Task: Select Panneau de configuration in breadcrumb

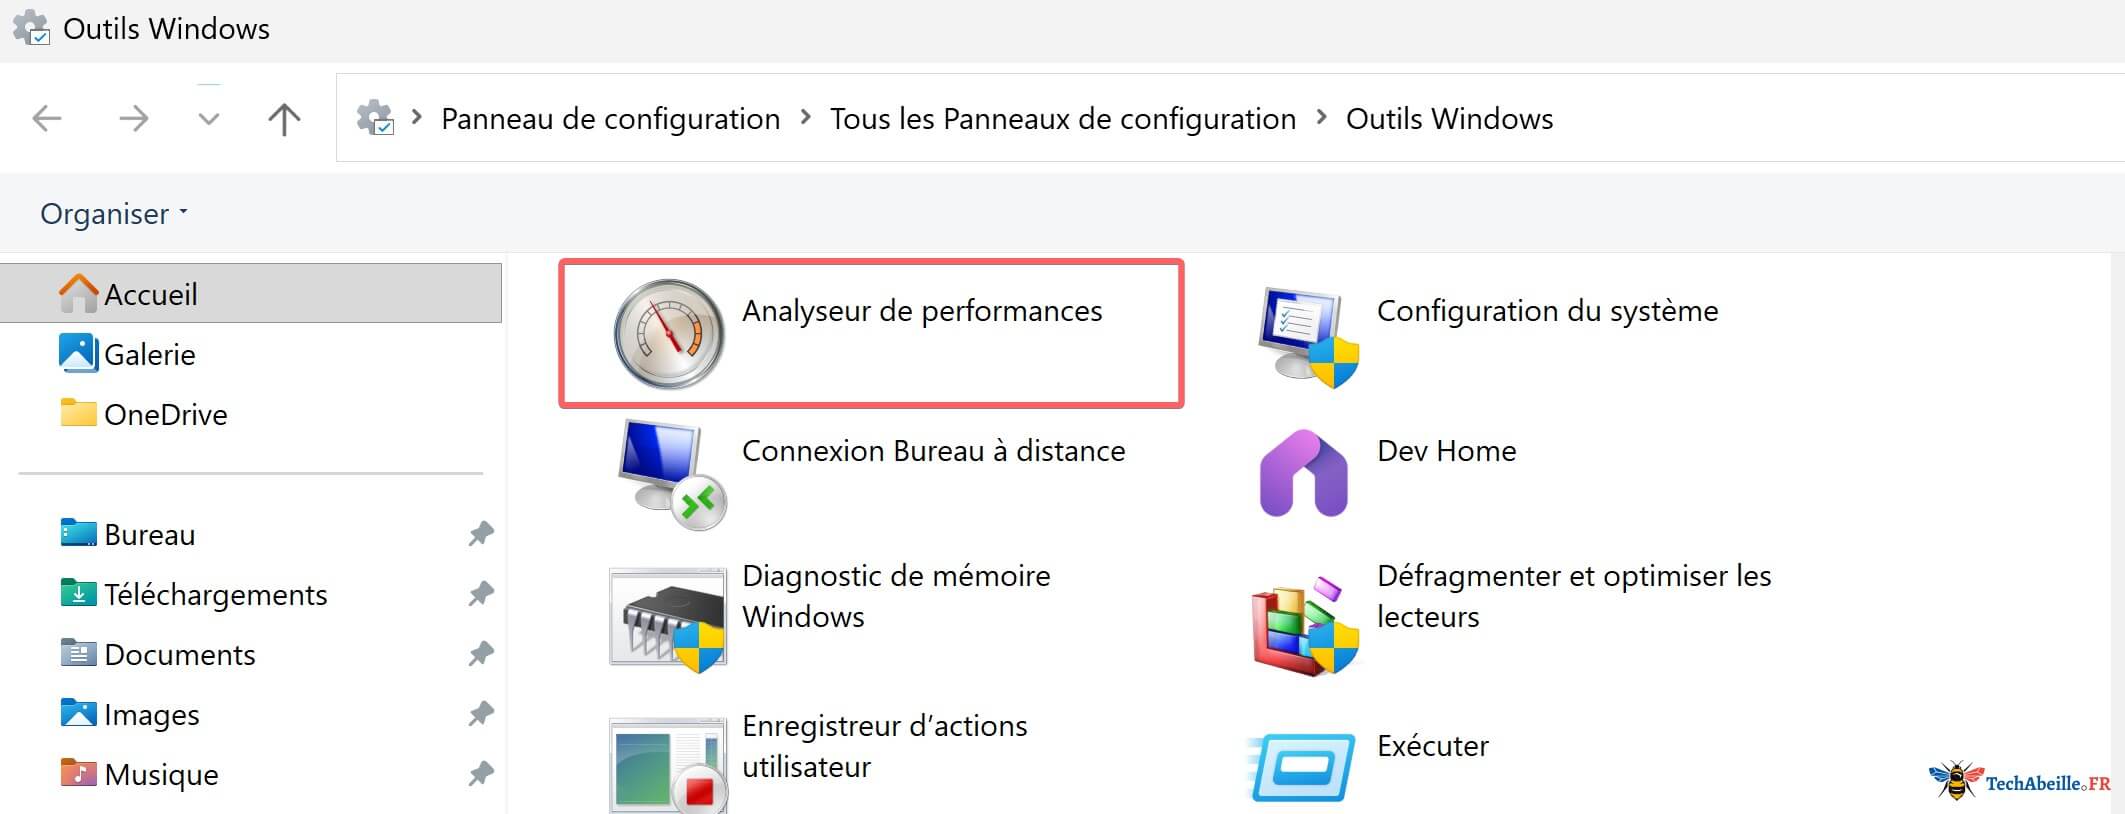Action: tap(610, 117)
